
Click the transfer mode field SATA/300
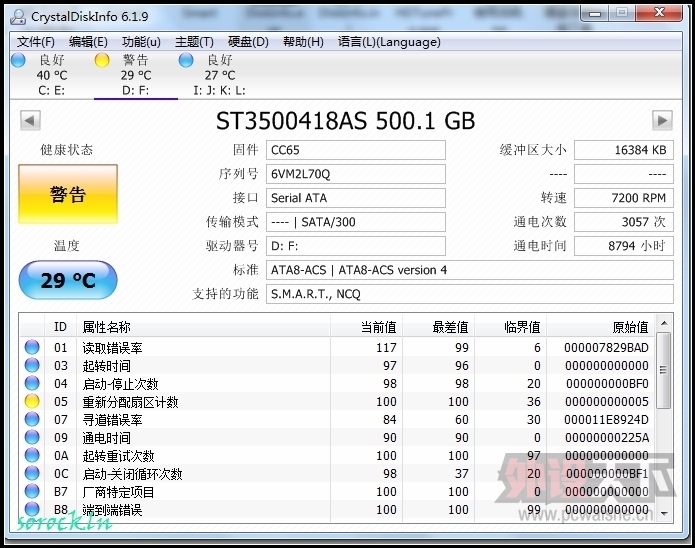[x=355, y=222]
